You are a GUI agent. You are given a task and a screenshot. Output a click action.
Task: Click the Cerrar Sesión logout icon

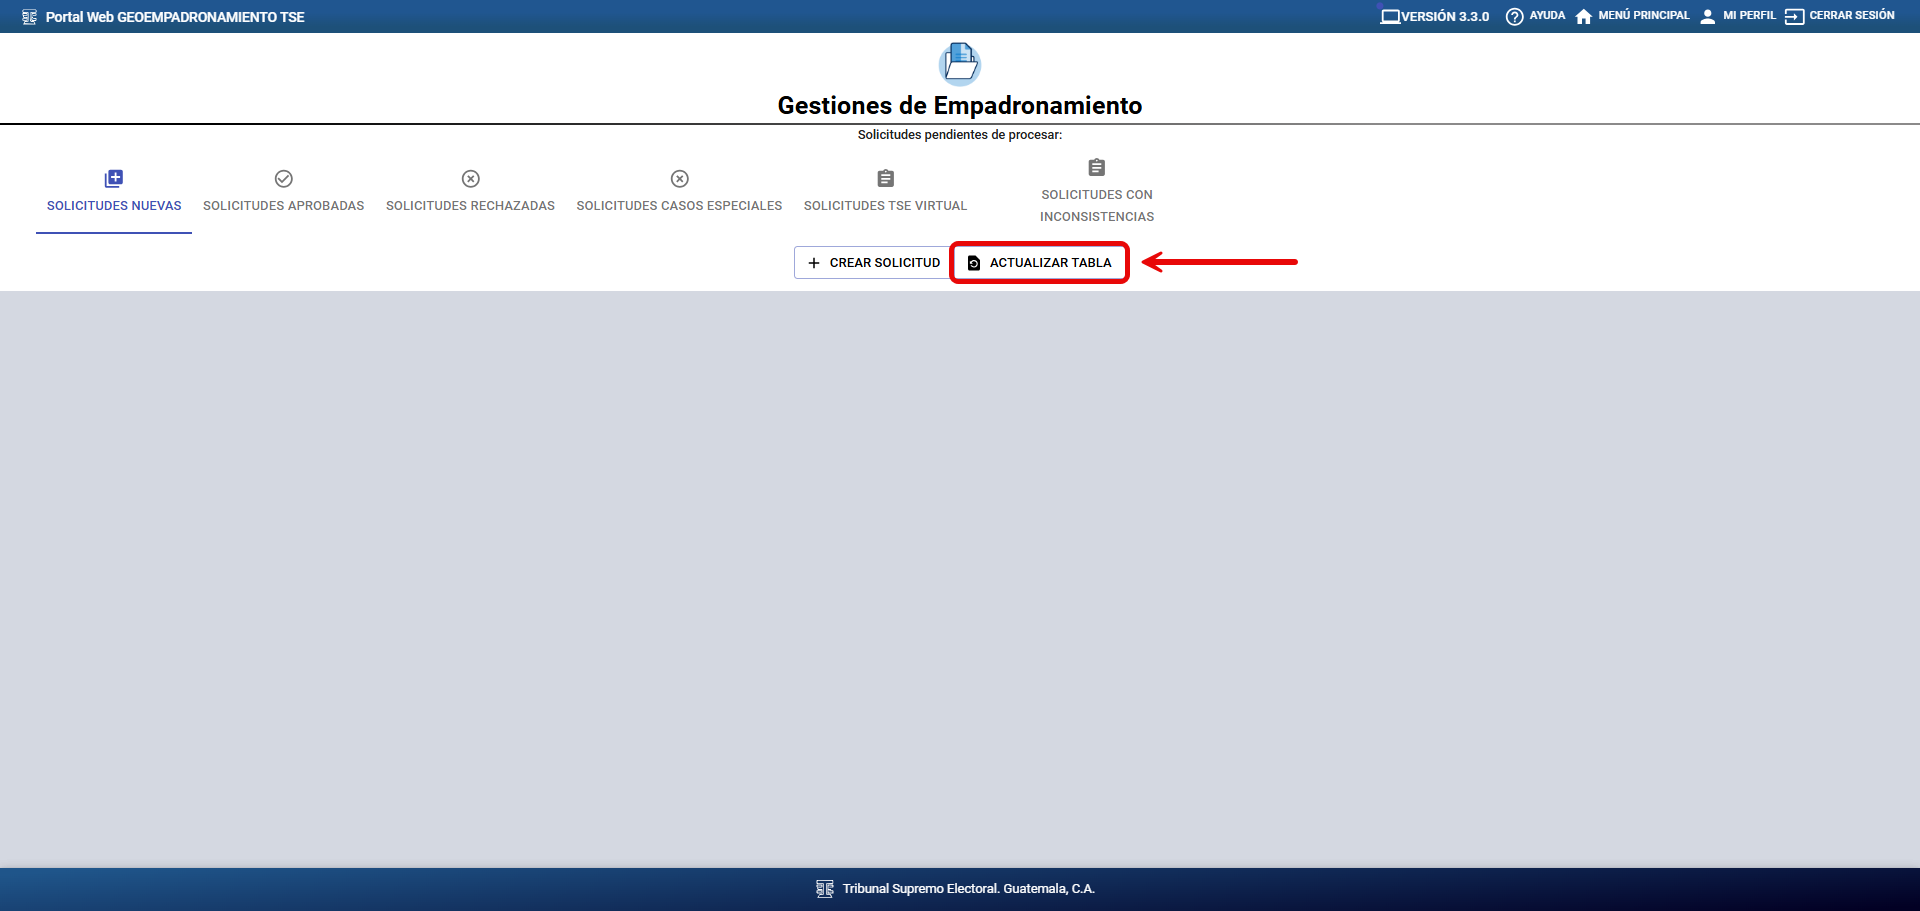point(1794,17)
